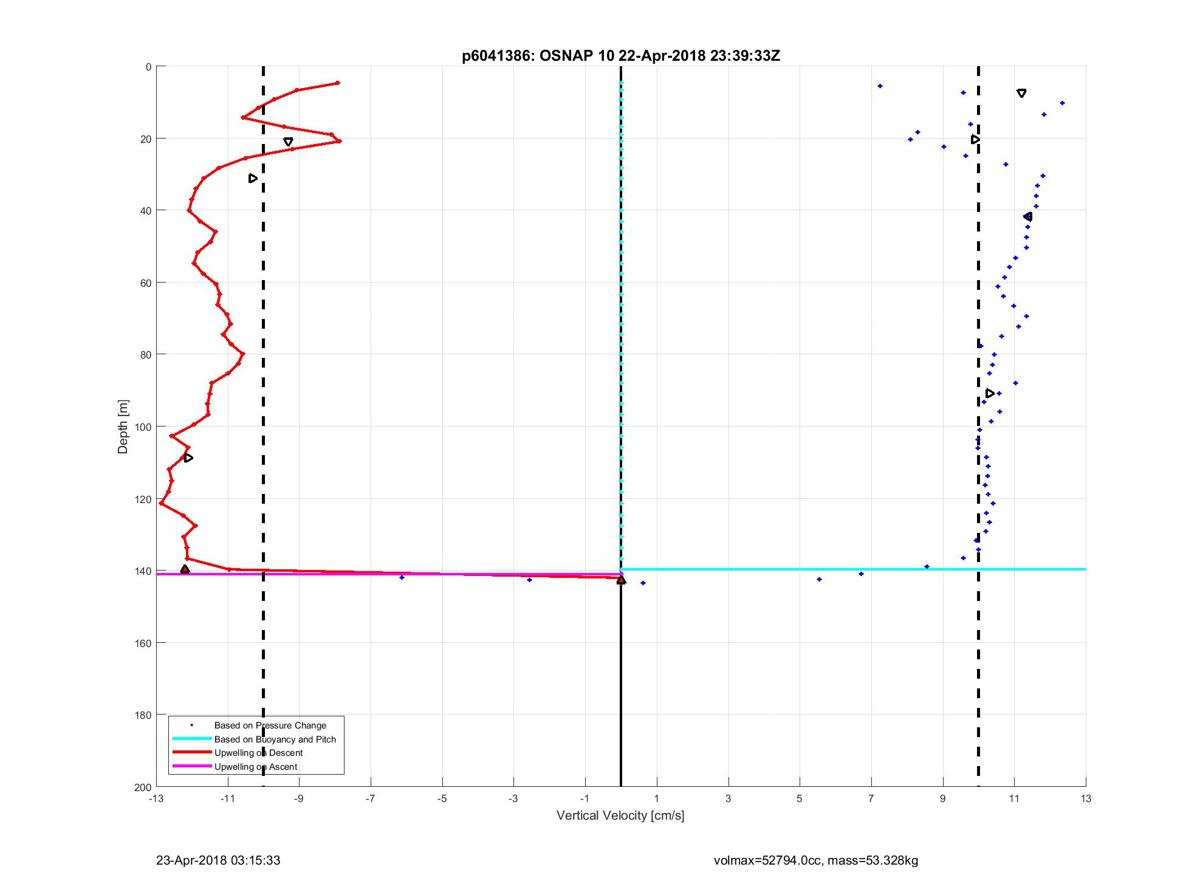The height and width of the screenshot is (885, 1200).
Task: Click legend entry 'Based on Buoyancy and Pitch'
Action: click(x=275, y=738)
